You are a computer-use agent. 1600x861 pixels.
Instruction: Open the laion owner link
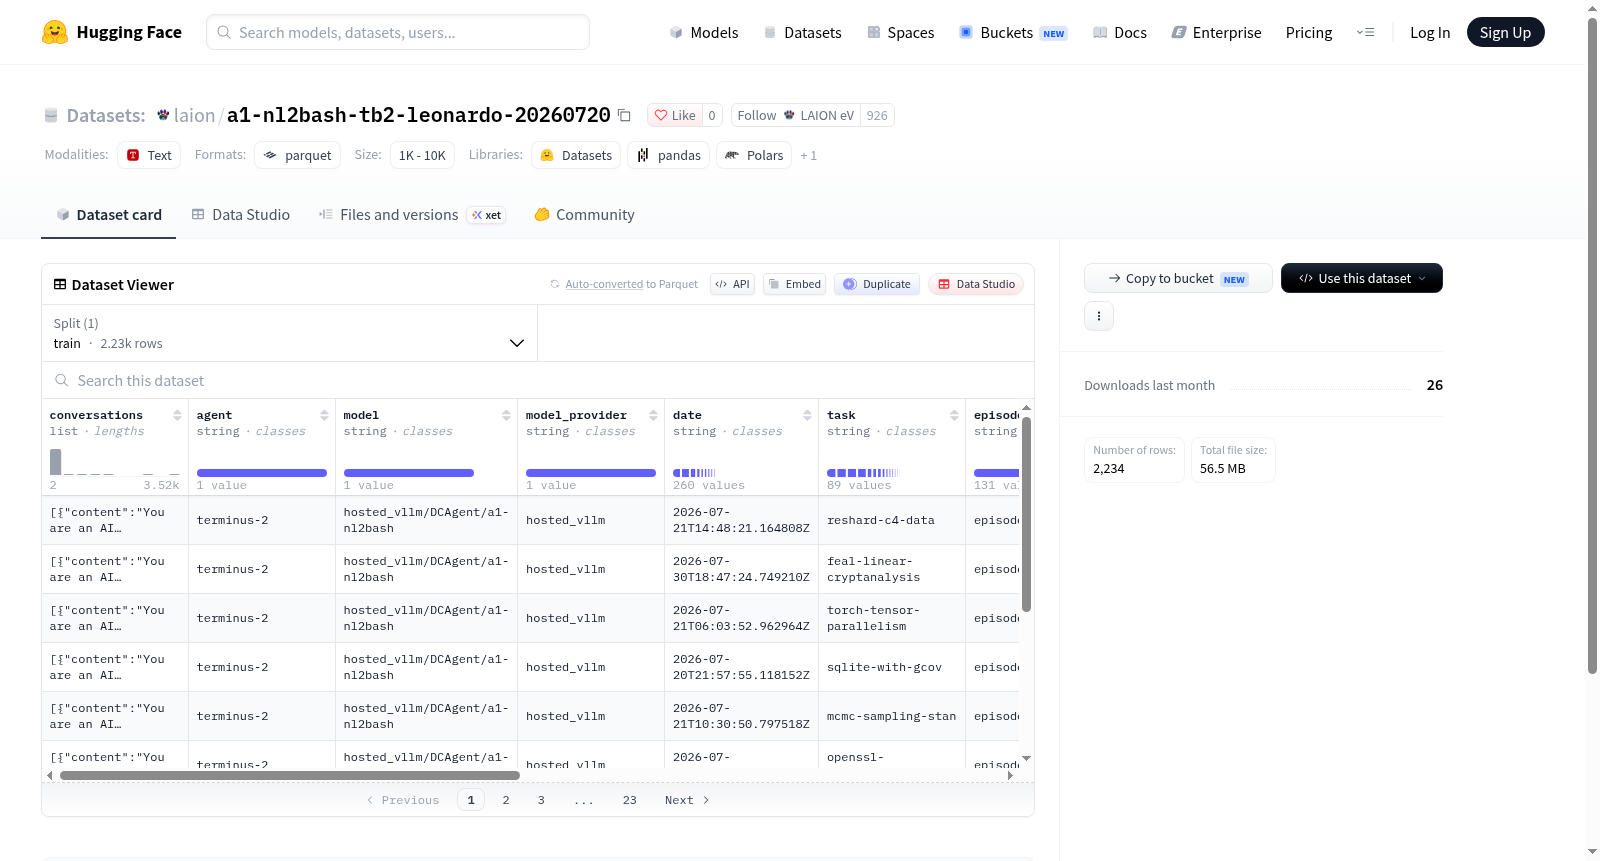tap(194, 115)
